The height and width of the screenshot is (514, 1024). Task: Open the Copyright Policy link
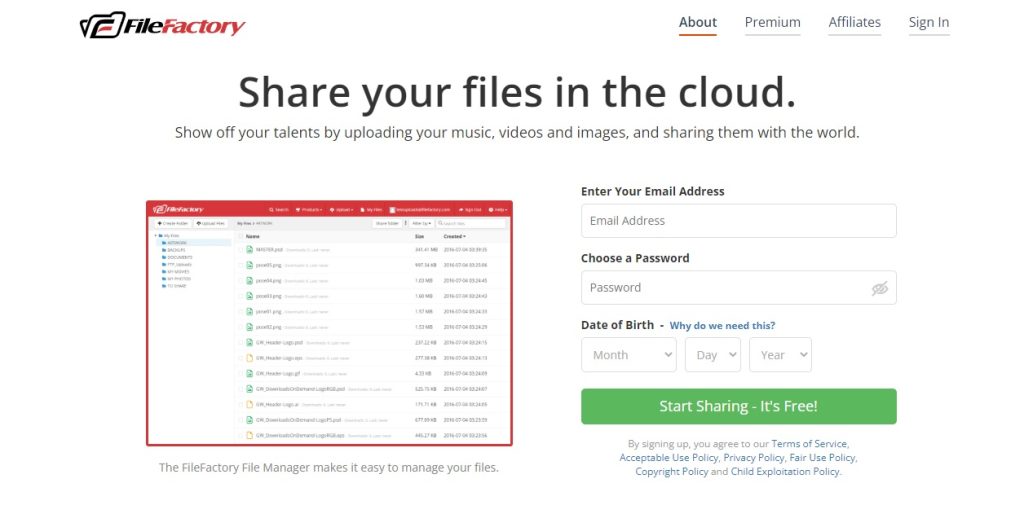(671, 471)
